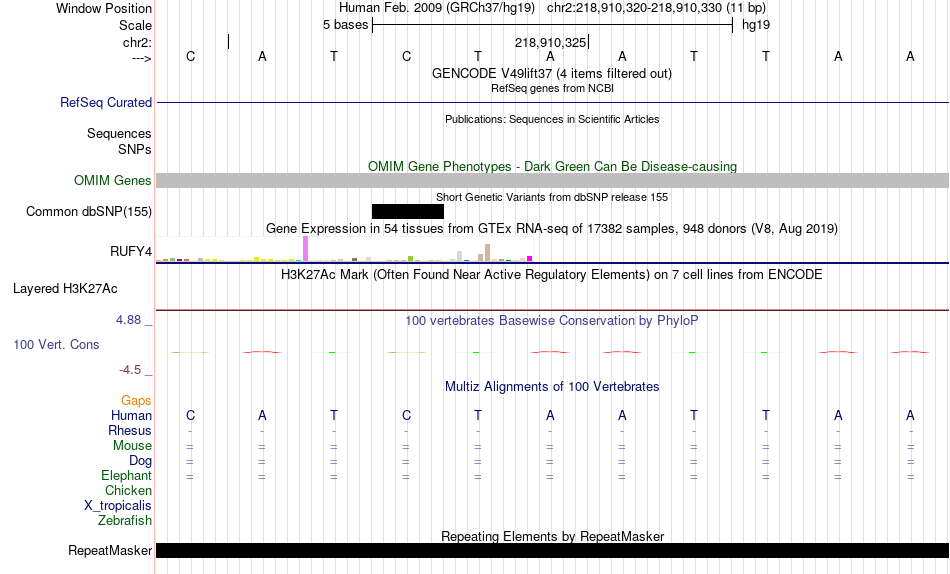
Task: Click the 218,910,325 position marker
Action: tap(551, 42)
